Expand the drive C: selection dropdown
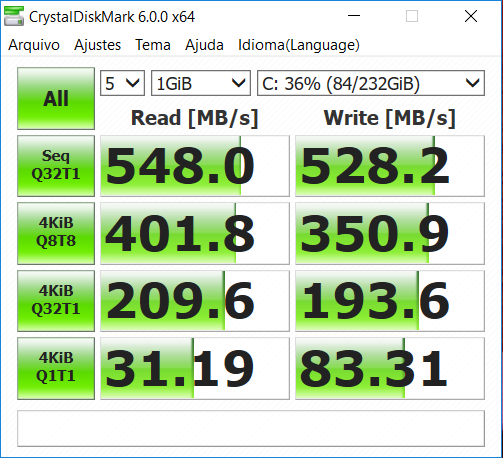This screenshot has width=503, height=458. (x=371, y=83)
